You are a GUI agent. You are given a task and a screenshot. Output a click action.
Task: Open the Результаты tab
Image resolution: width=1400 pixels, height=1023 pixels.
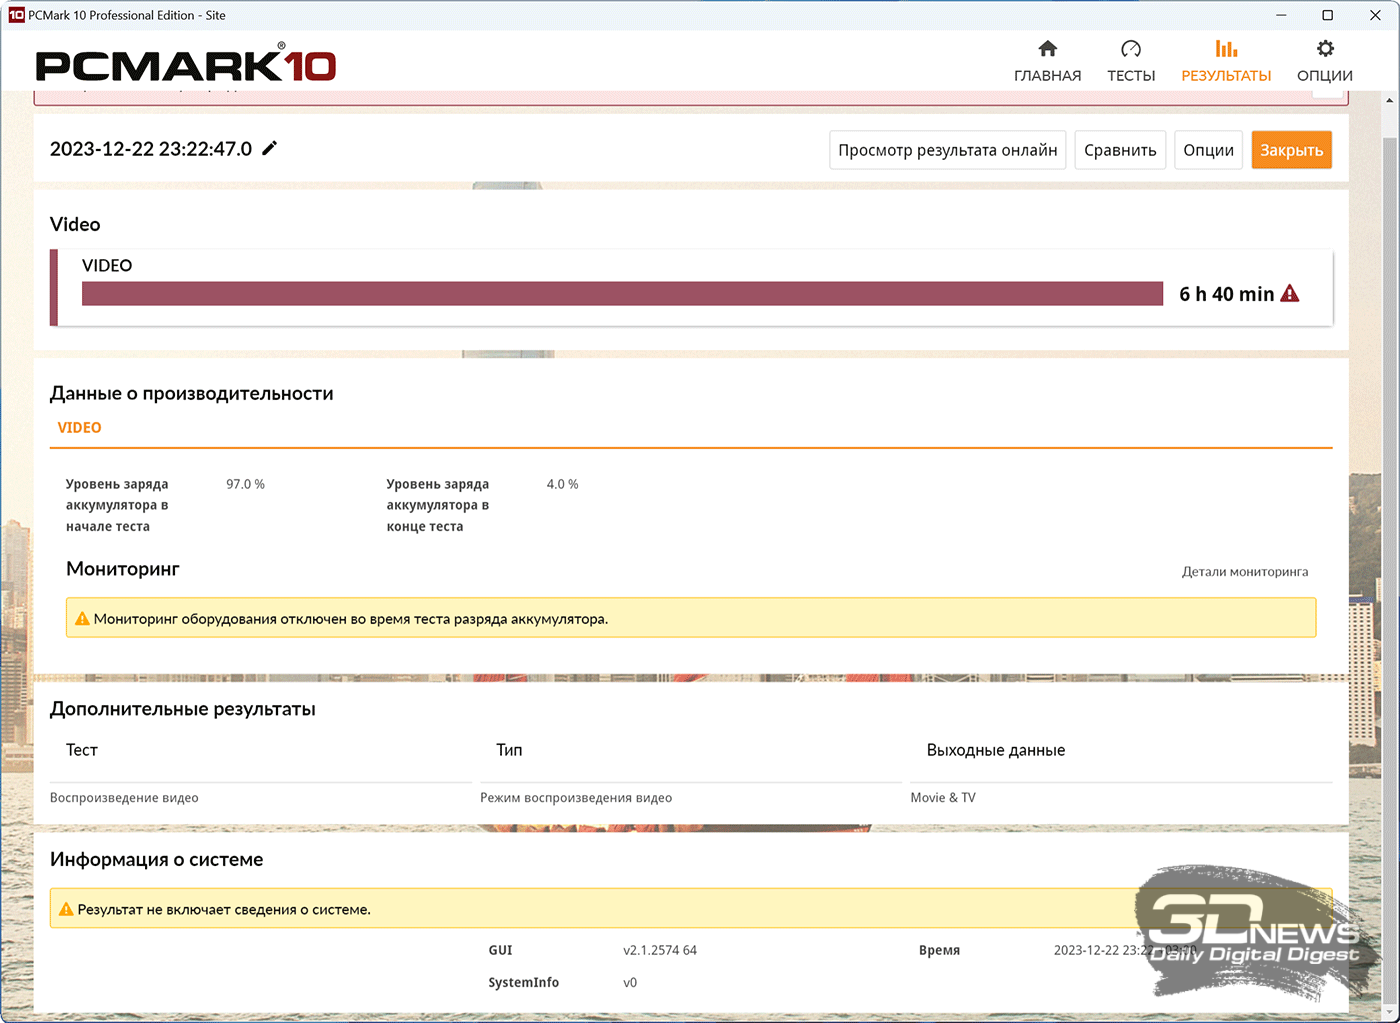(1226, 61)
